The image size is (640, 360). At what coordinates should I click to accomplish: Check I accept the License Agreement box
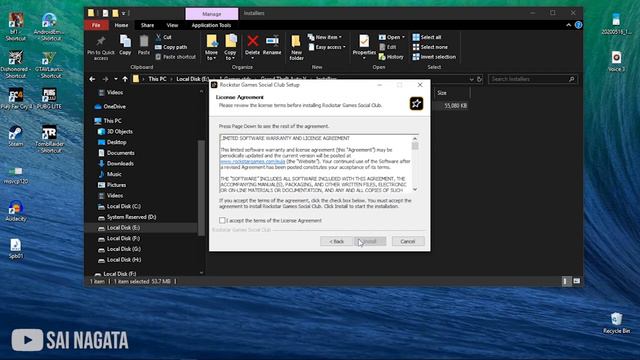click(222, 220)
